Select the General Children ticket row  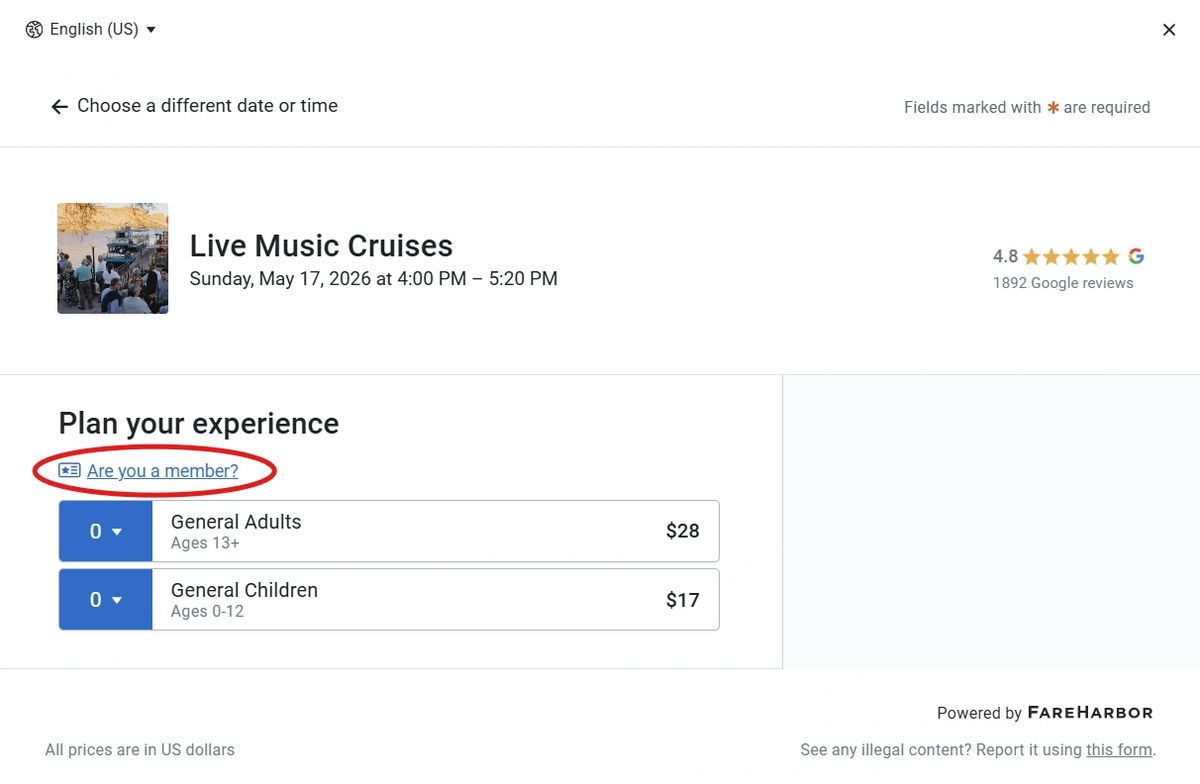tap(389, 600)
